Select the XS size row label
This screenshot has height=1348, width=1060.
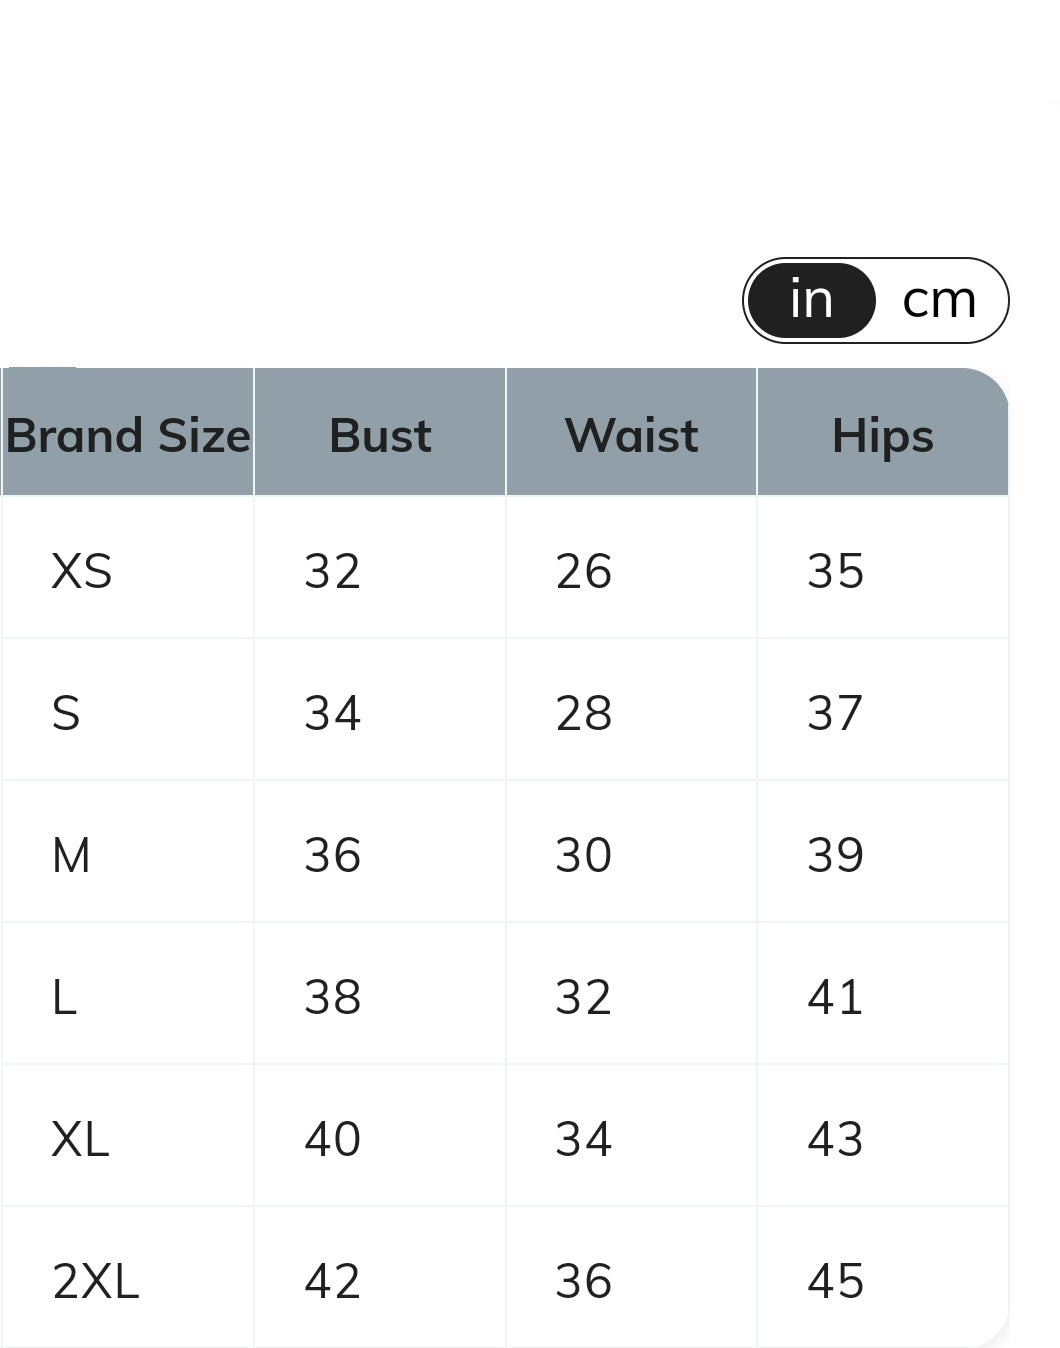pyautogui.click(x=82, y=571)
